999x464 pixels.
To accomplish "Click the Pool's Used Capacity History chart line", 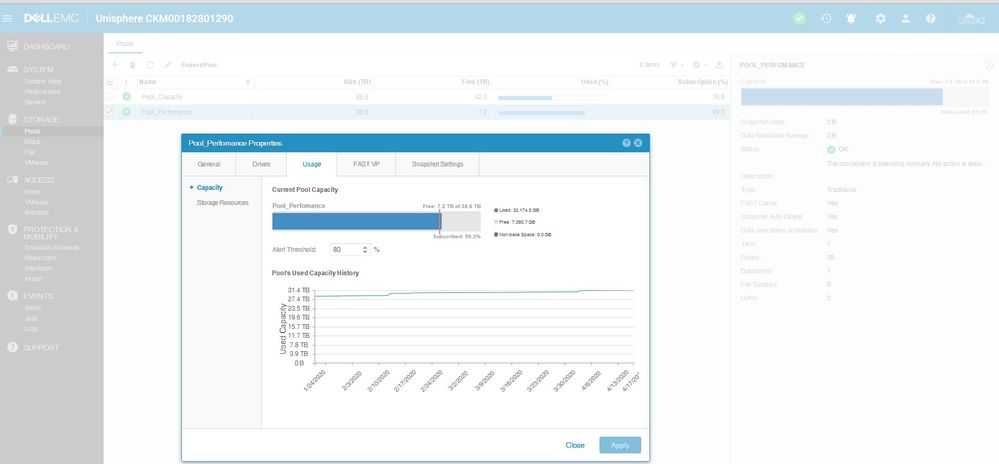I will 474,293.
